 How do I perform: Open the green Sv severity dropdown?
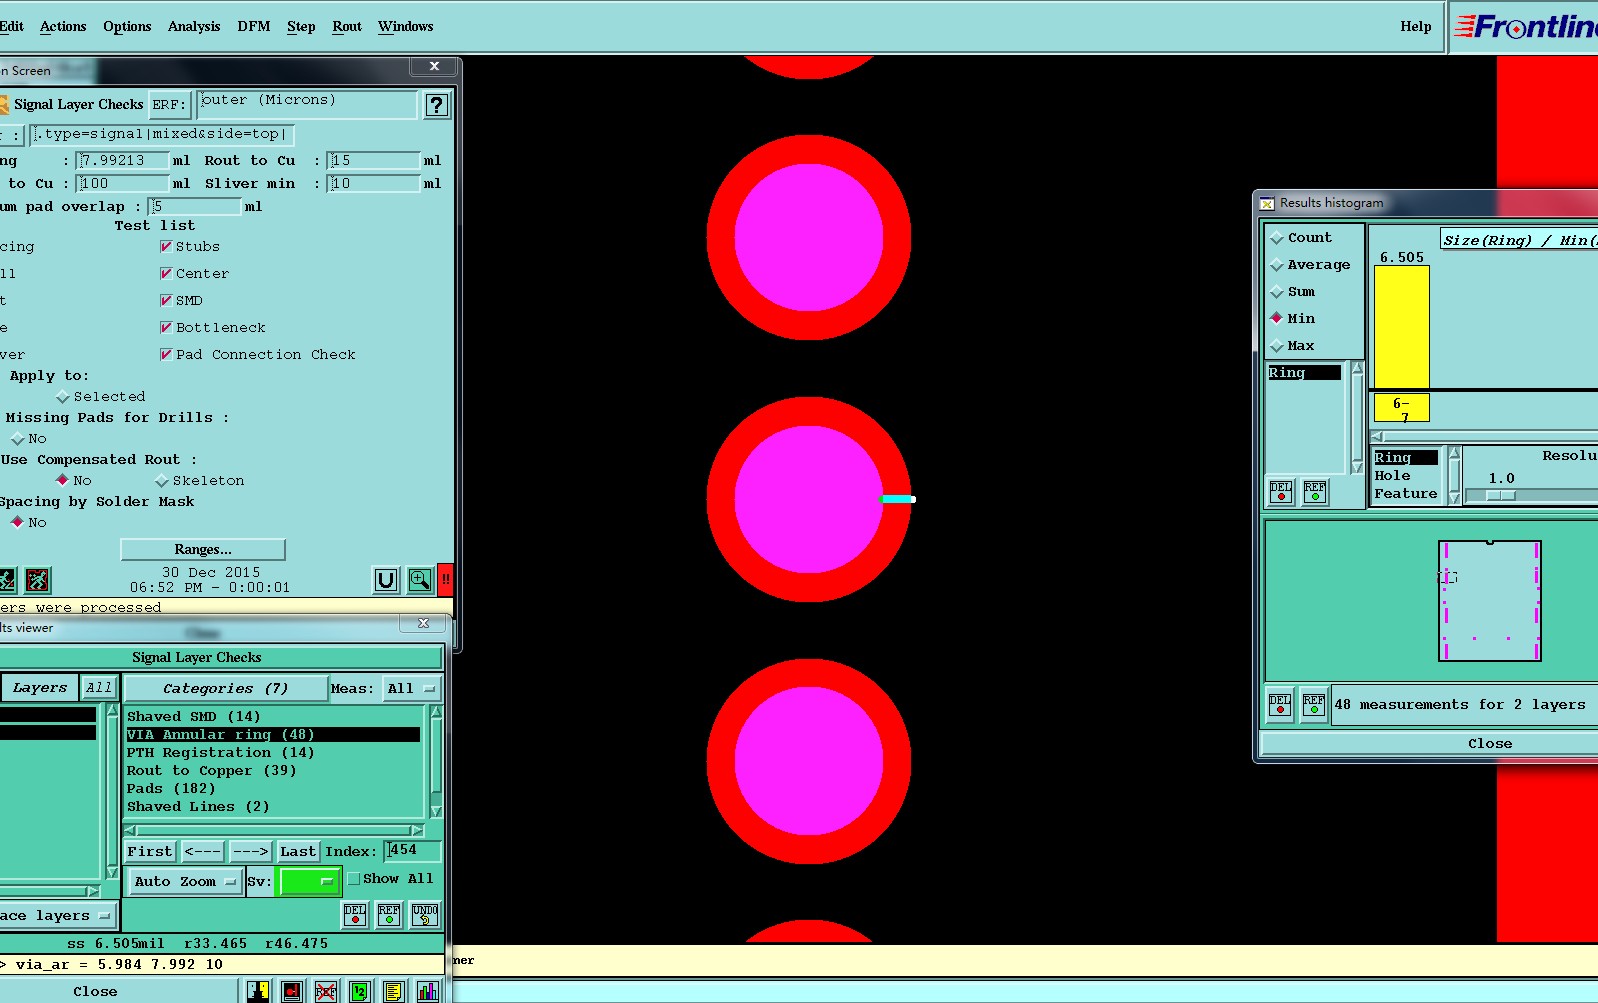tap(310, 881)
